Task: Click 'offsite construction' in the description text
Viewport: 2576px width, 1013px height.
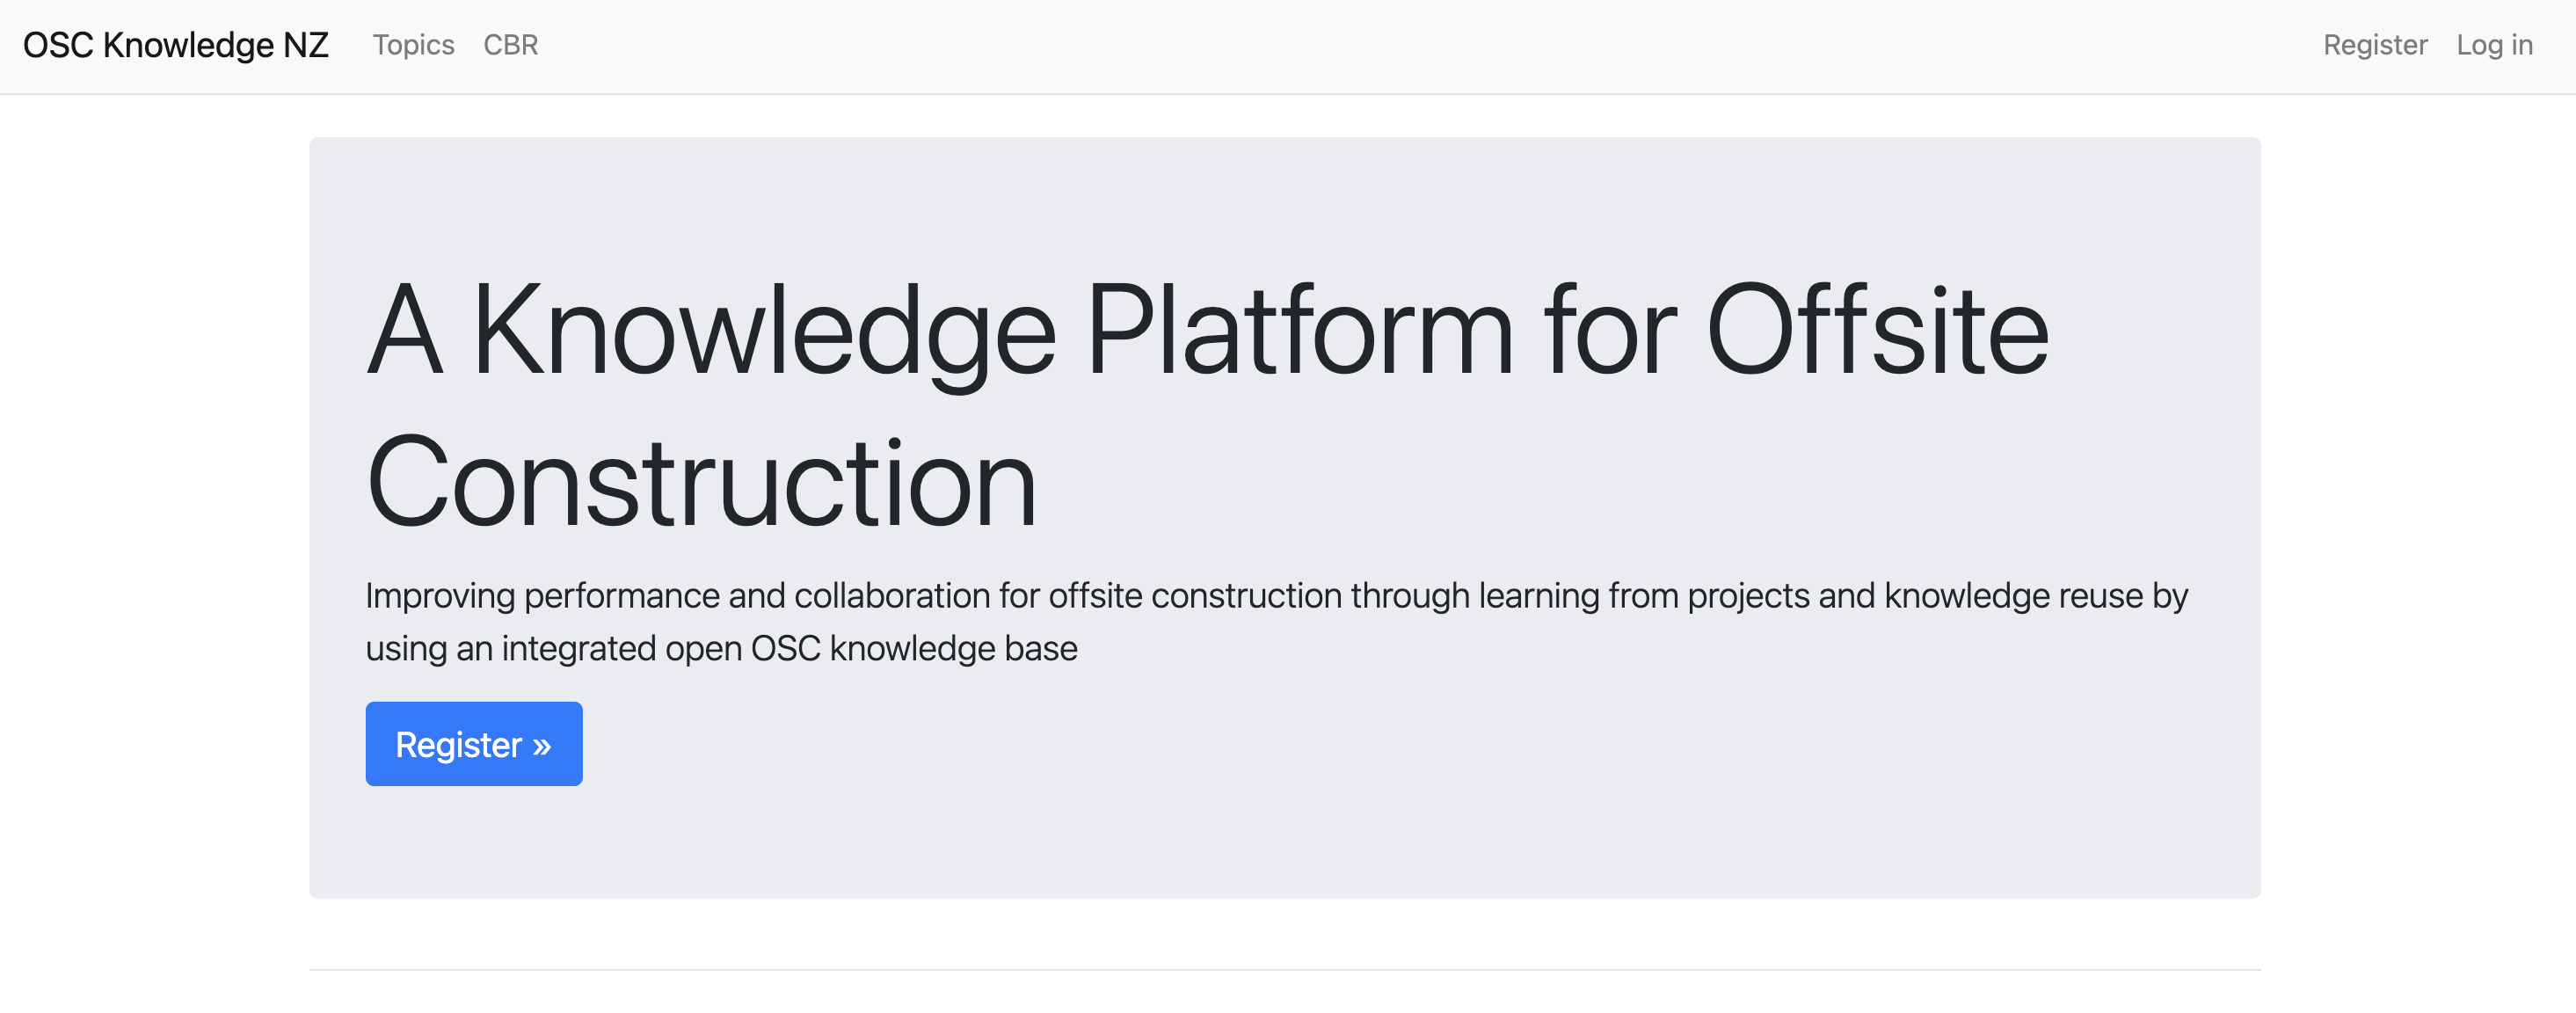Action: click(1194, 596)
